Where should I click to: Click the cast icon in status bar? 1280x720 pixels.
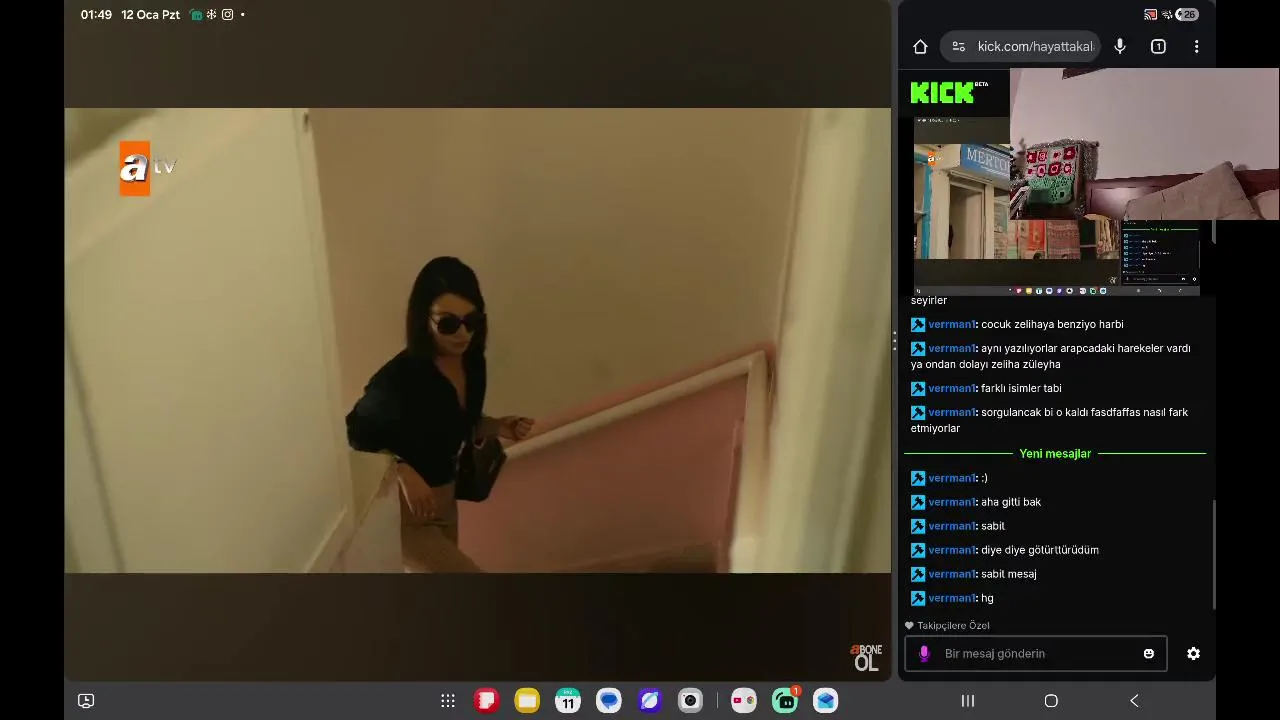[1150, 14]
